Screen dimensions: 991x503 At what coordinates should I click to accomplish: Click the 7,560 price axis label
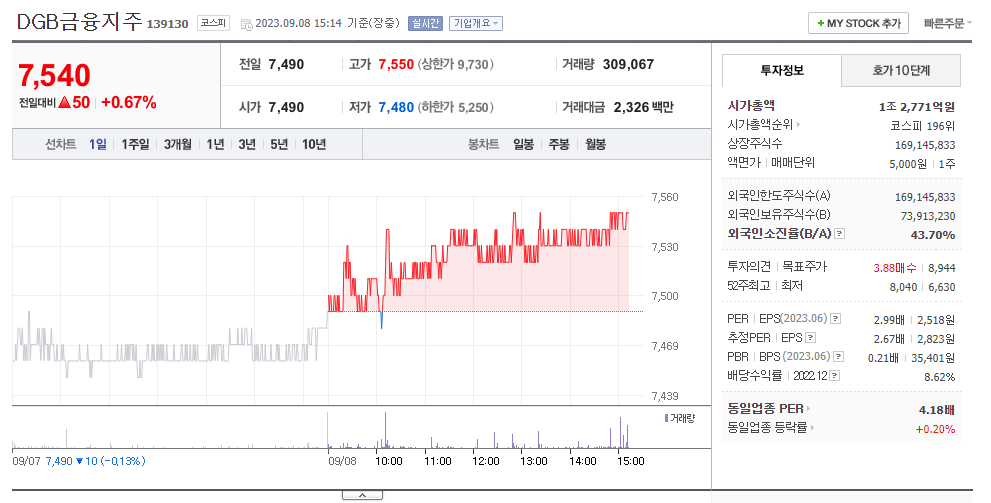665,197
